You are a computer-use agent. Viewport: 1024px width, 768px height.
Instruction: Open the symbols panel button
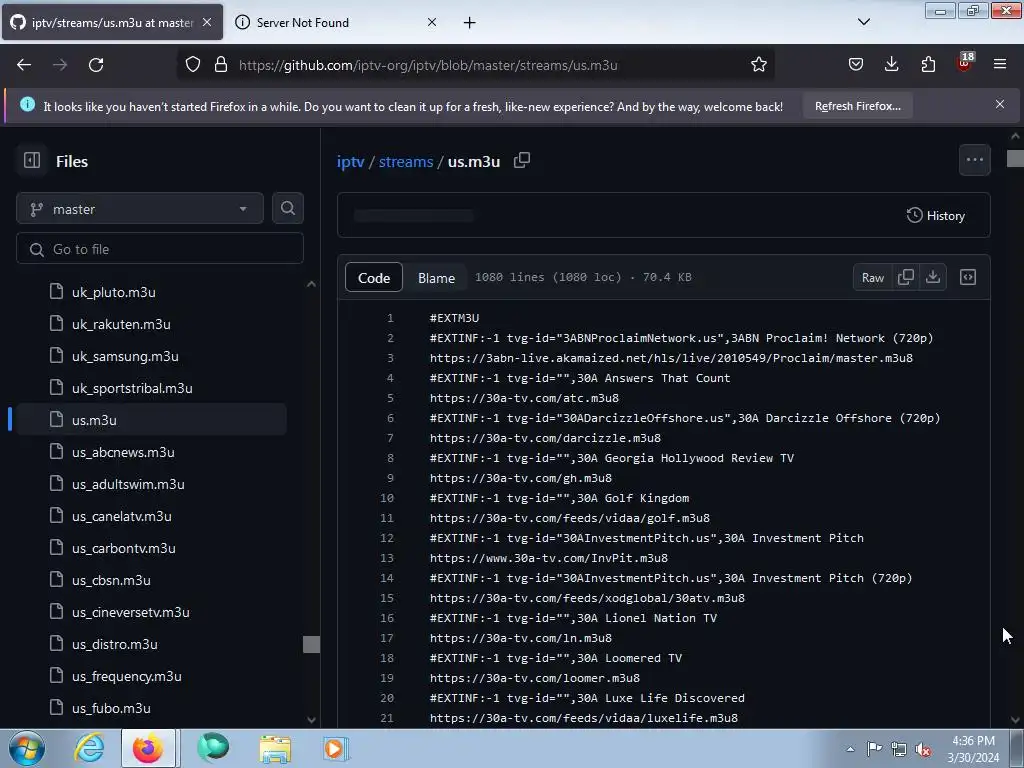coord(968,278)
